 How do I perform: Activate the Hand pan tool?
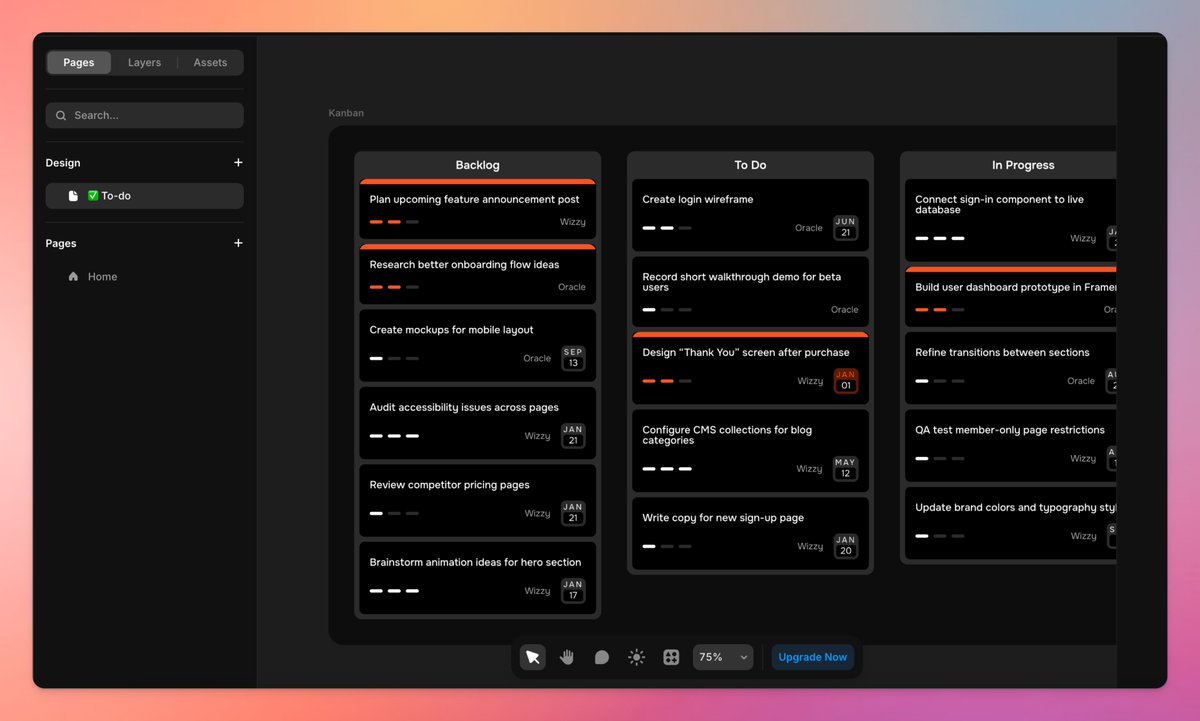(567, 657)
